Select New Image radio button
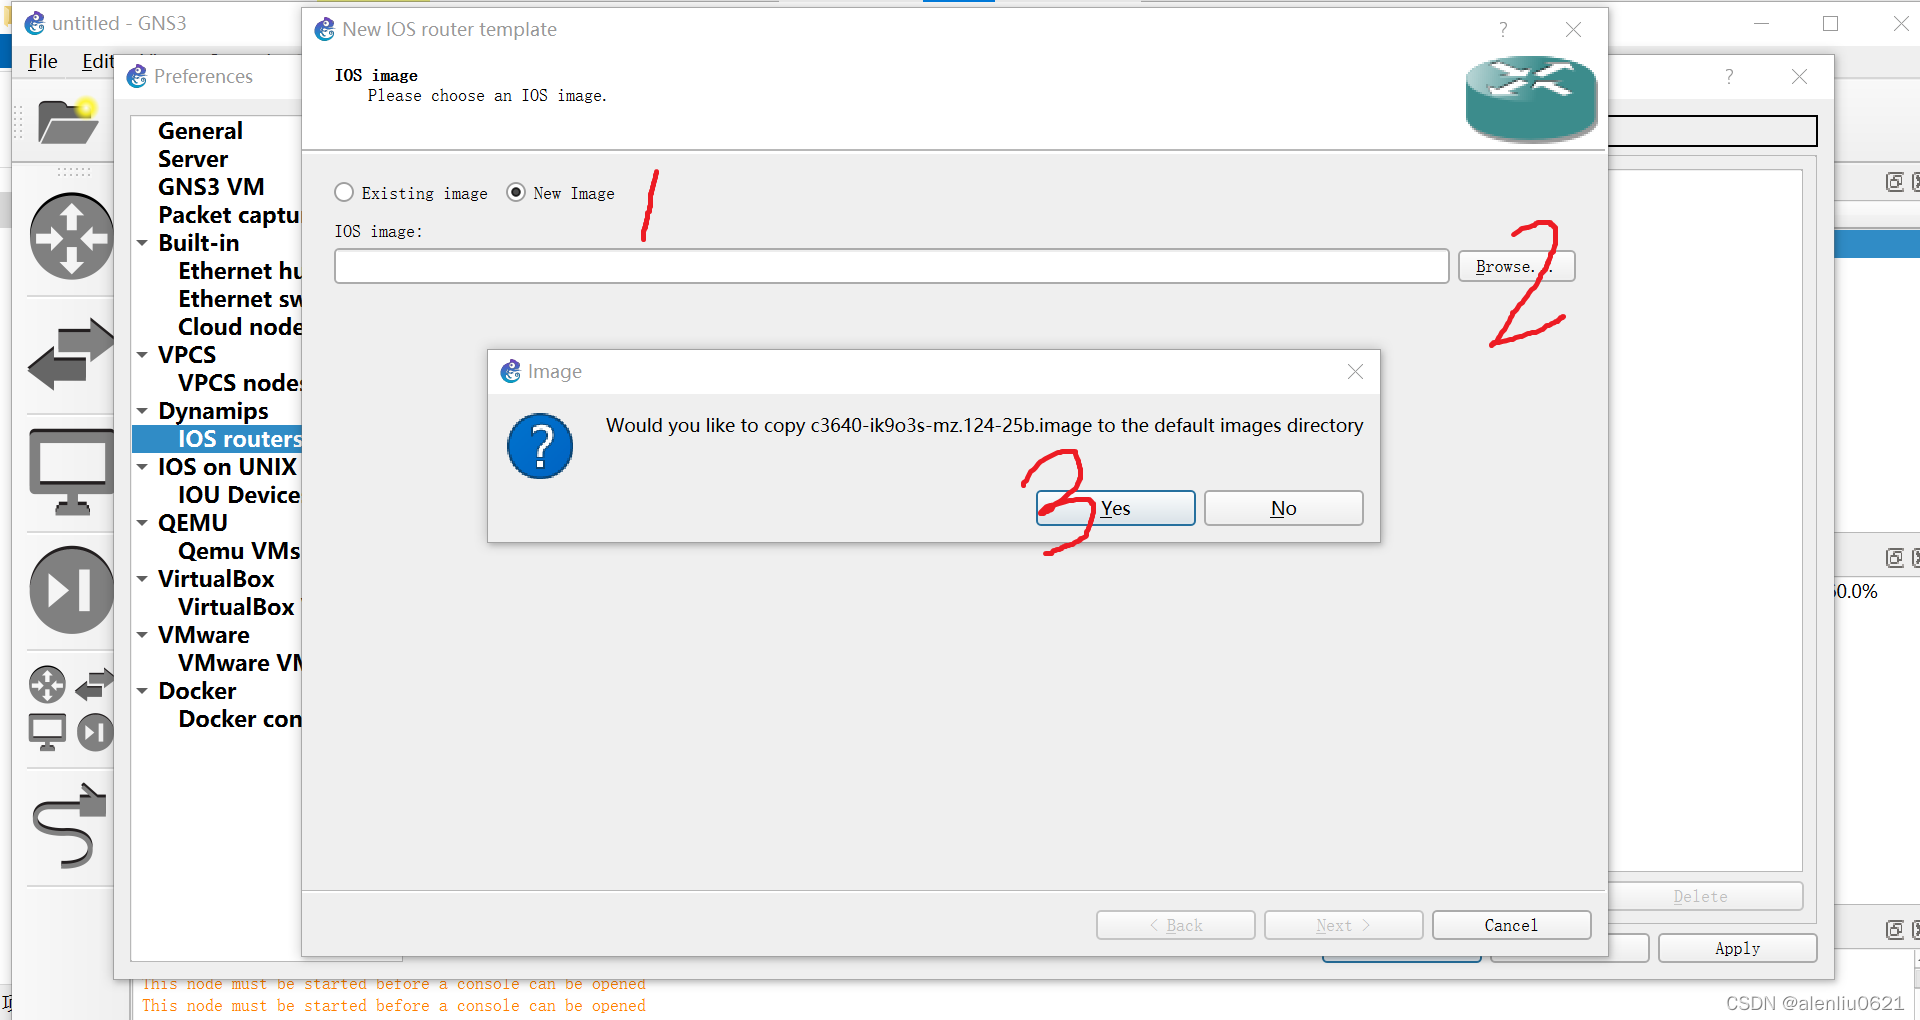The height and width of the screenshot is (1020, 1920). [x=516, y=193]
